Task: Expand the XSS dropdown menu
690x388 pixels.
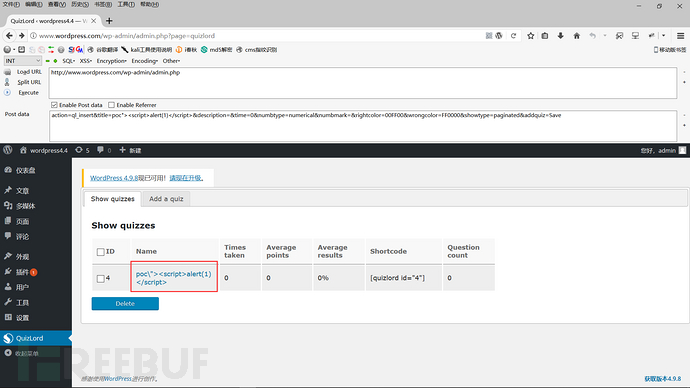Action: click(x=86, y=61)
